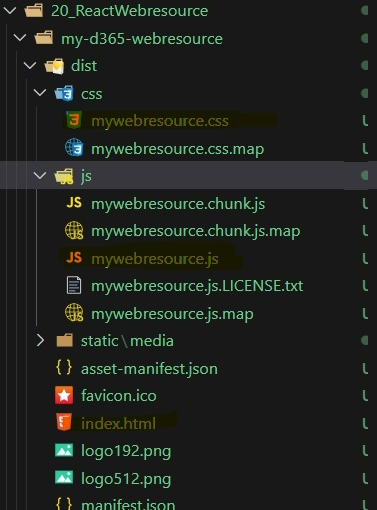Viewport: 377px width, 510px height.
Task: Open the logo512.png file
Action: point(126,479)
